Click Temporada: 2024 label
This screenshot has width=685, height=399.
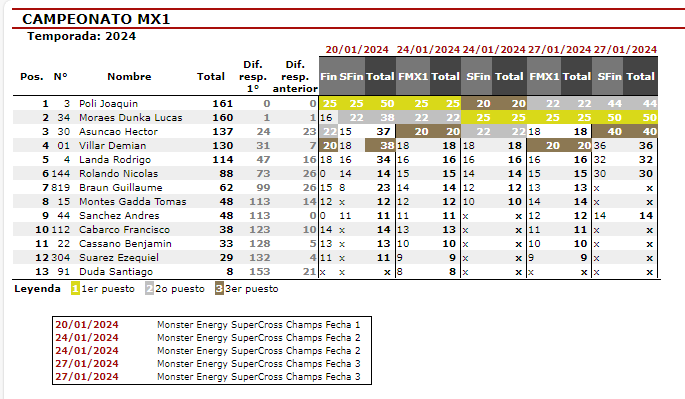point(82,36)
